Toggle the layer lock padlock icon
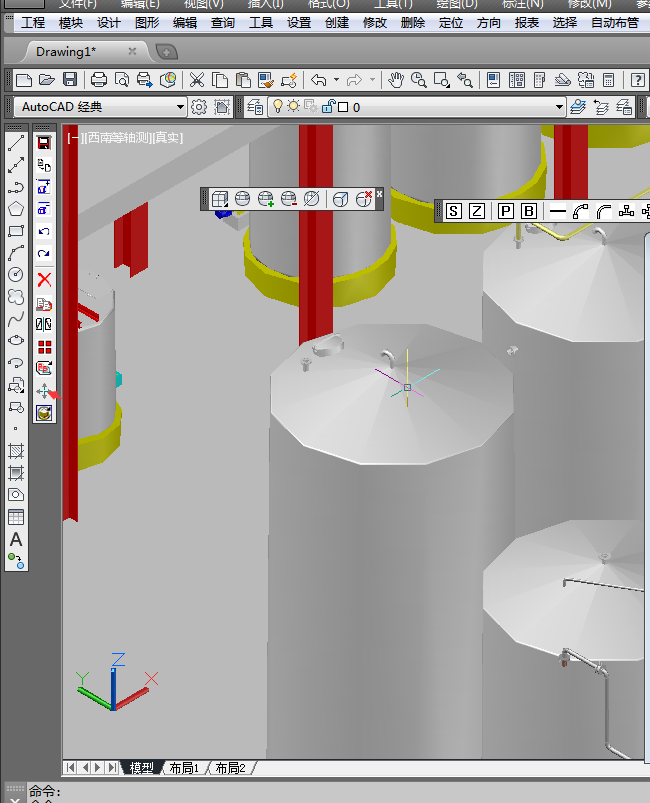This screenshot has width=650, height=803. [325, 107]
